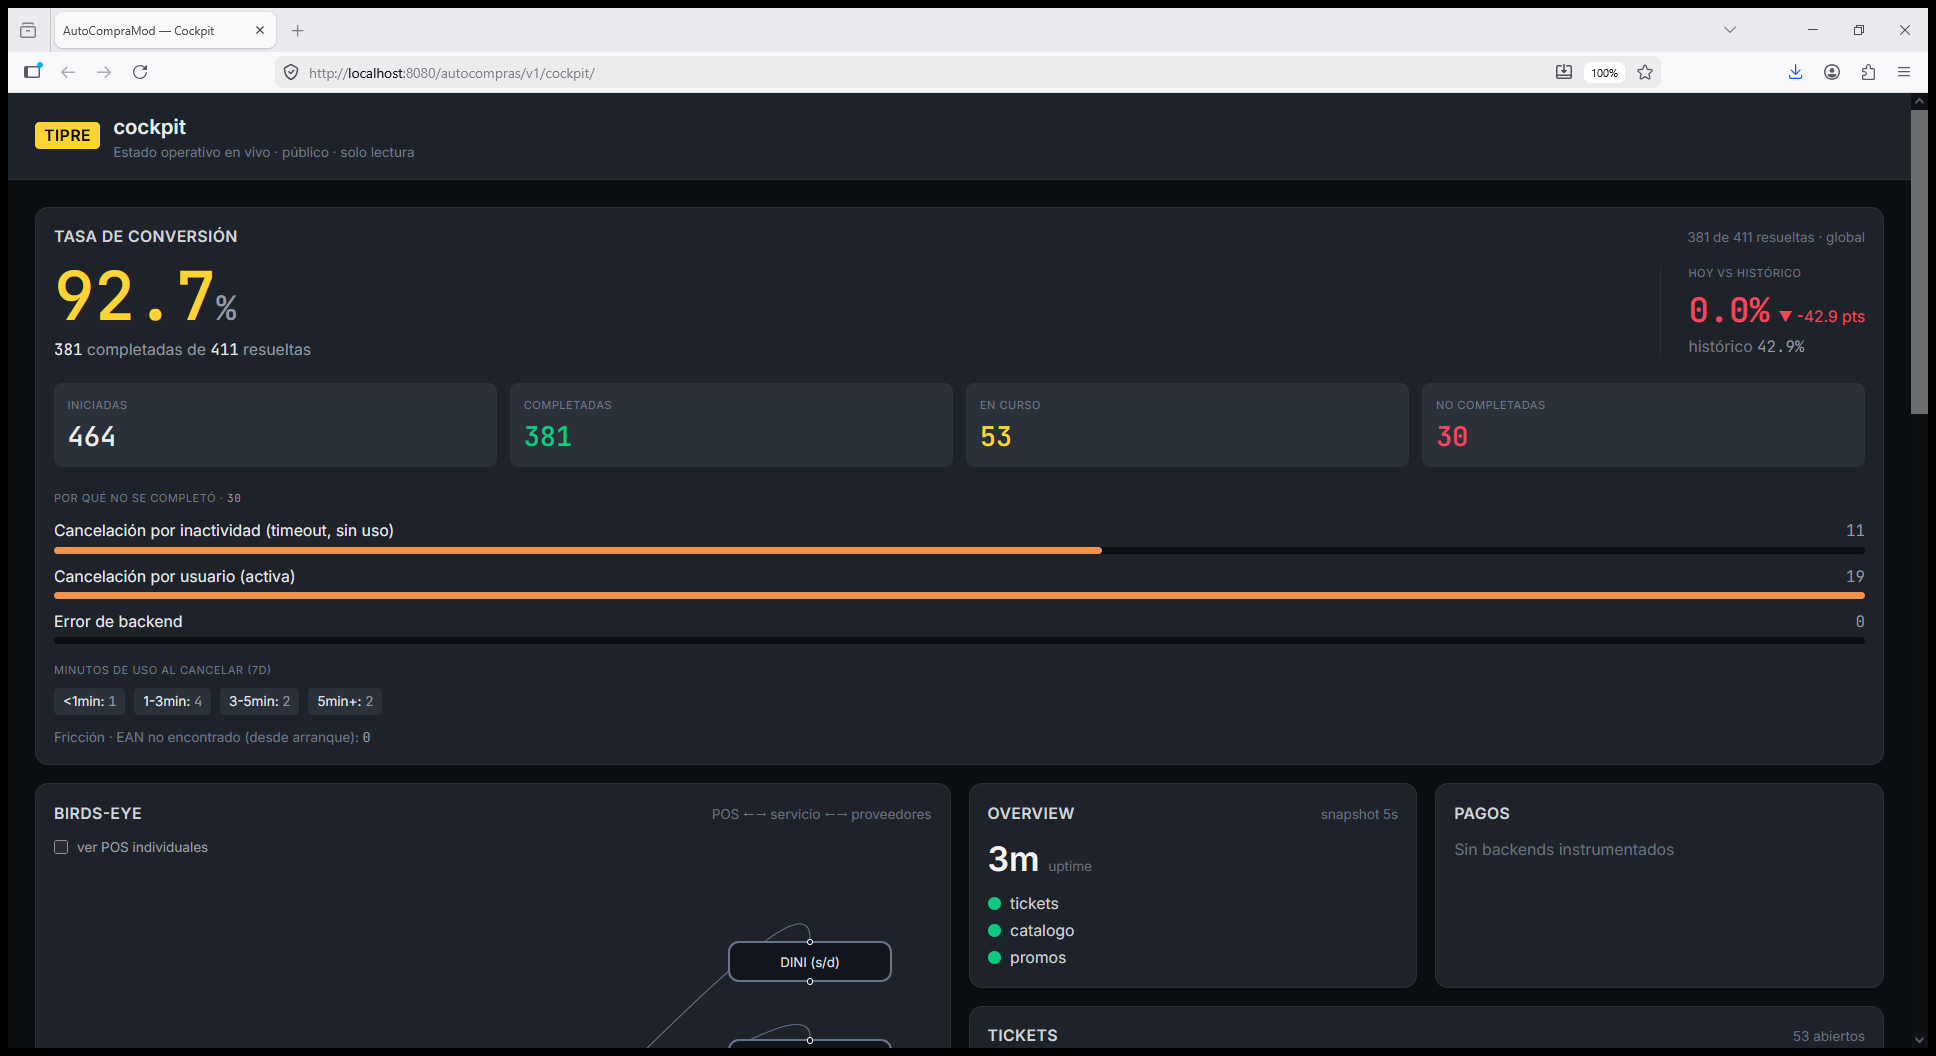
Task: Click the -42.9 pts delta indicator
Action: [x=1821, y=316]
